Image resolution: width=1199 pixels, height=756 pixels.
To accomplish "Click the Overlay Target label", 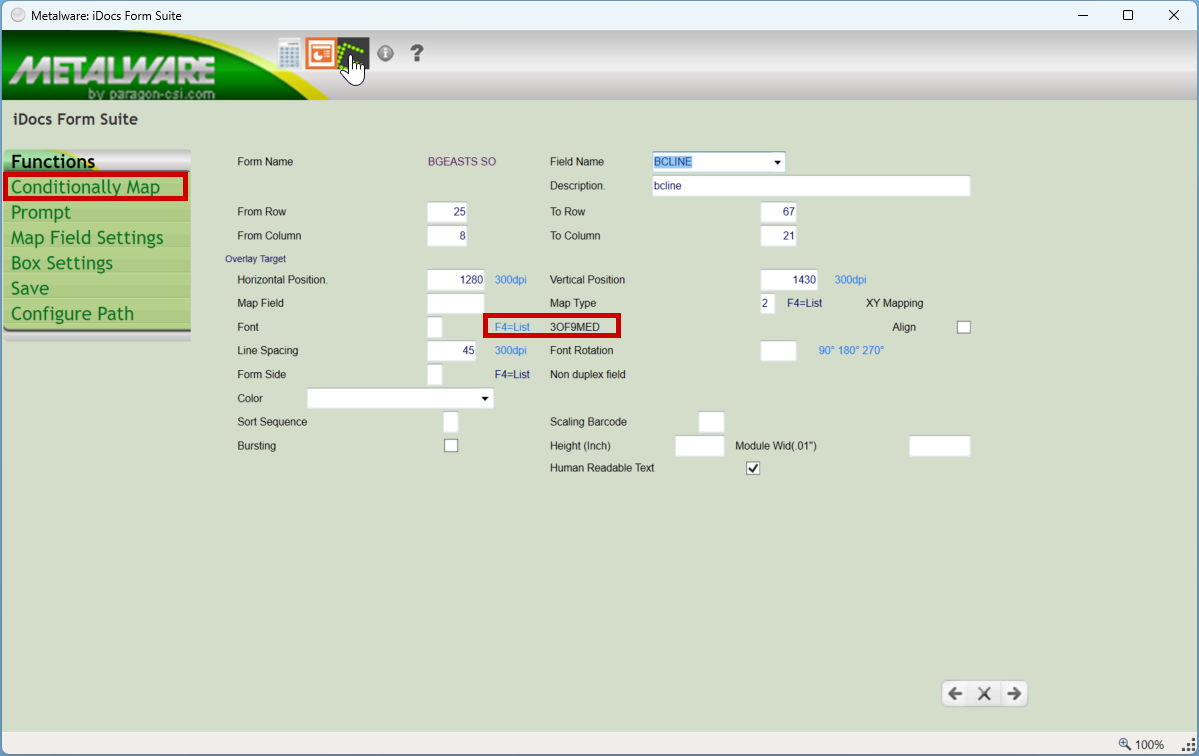I will coord(255,259).
